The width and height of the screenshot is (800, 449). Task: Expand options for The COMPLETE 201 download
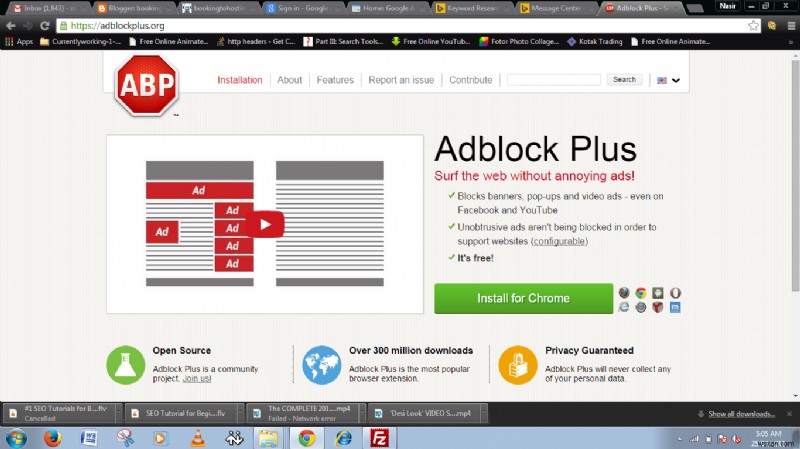click(362, 413)
